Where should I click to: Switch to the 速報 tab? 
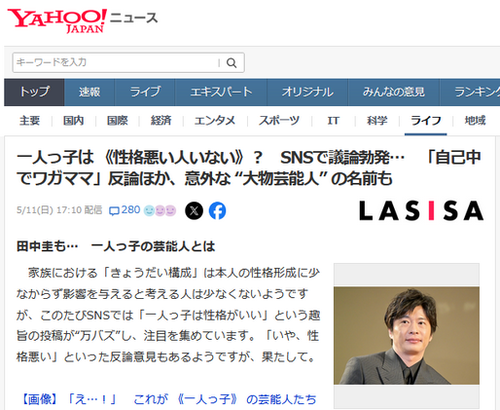tap(89, 92)
